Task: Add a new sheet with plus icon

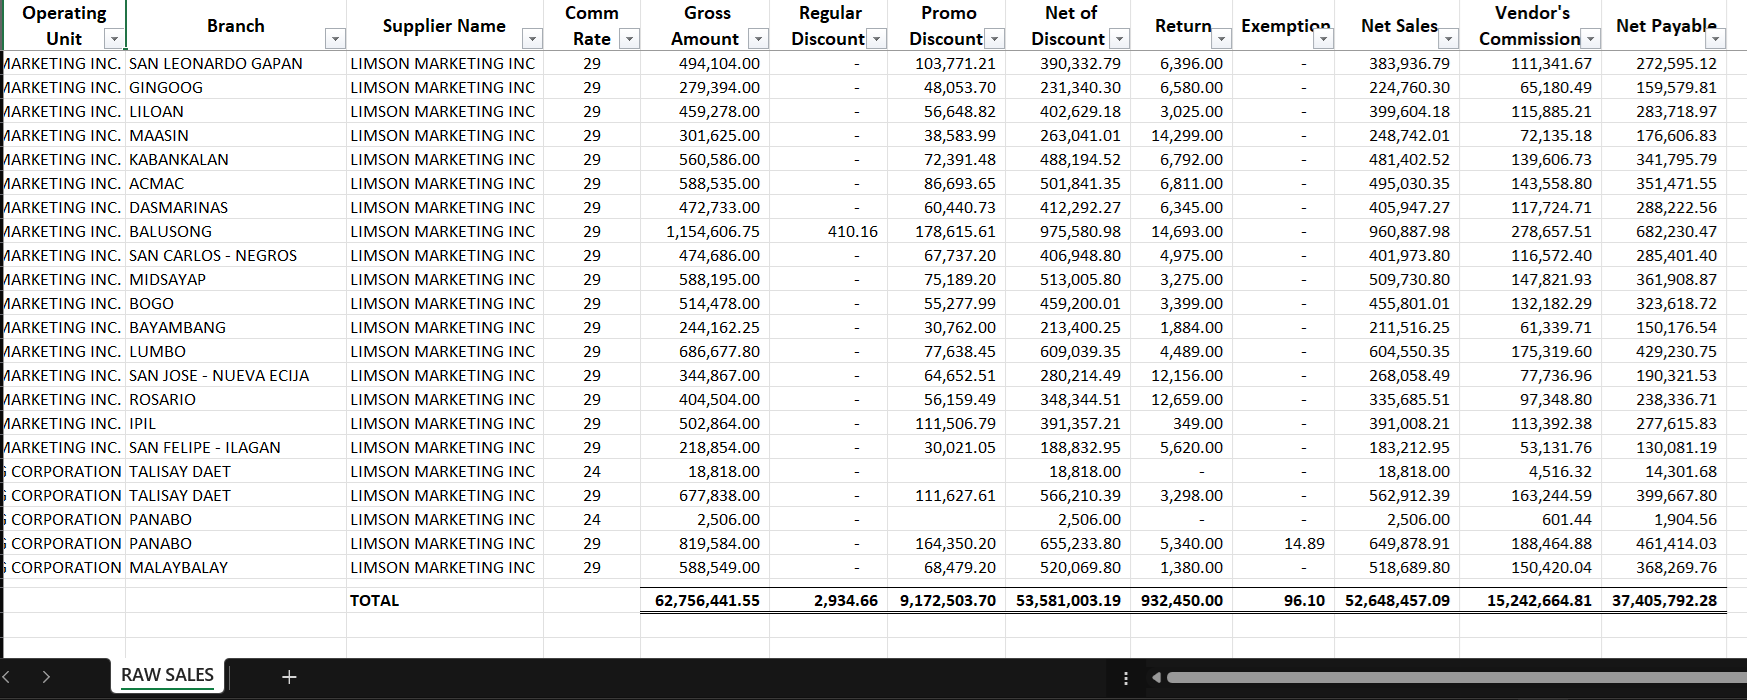Action: 289,677
